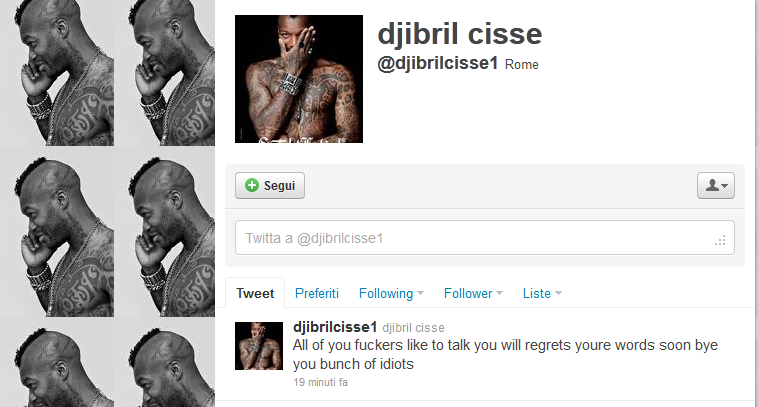Switch to the Tweet tab

click(x=255, y=293)
